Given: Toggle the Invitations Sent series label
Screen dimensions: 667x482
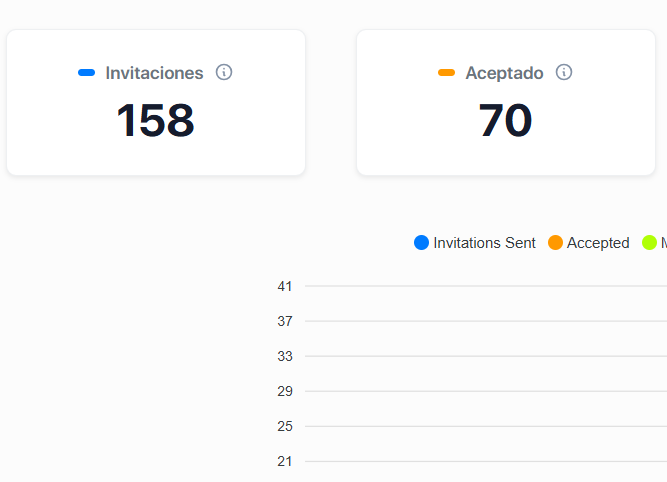Looking at the screenshot, I should 484,243.
